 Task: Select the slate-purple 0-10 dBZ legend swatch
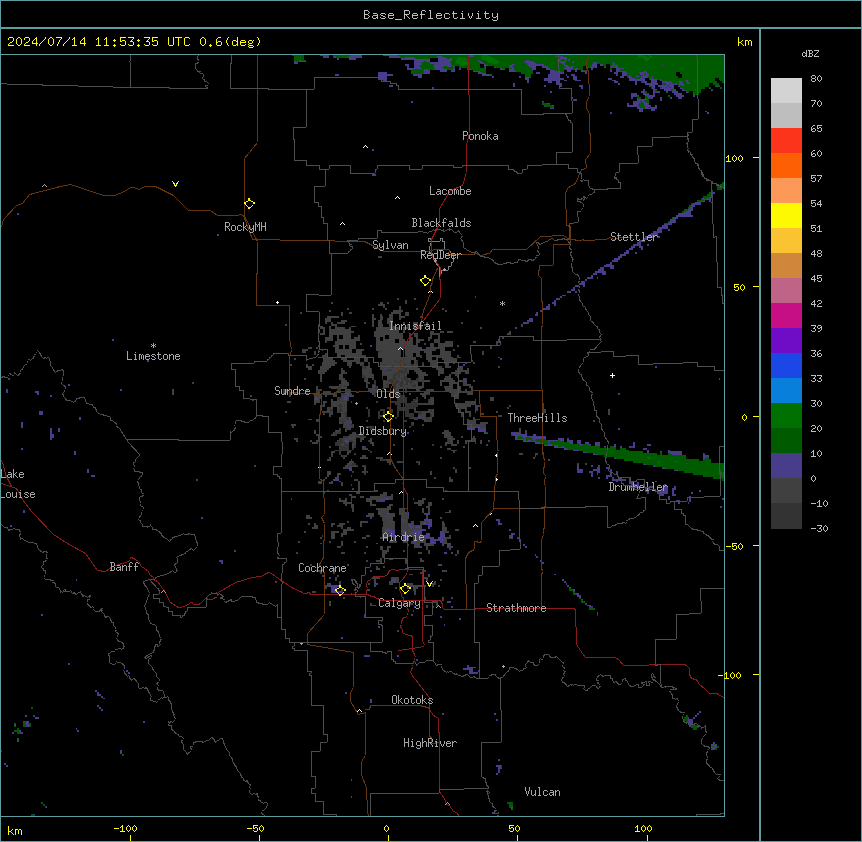[786, 466]
